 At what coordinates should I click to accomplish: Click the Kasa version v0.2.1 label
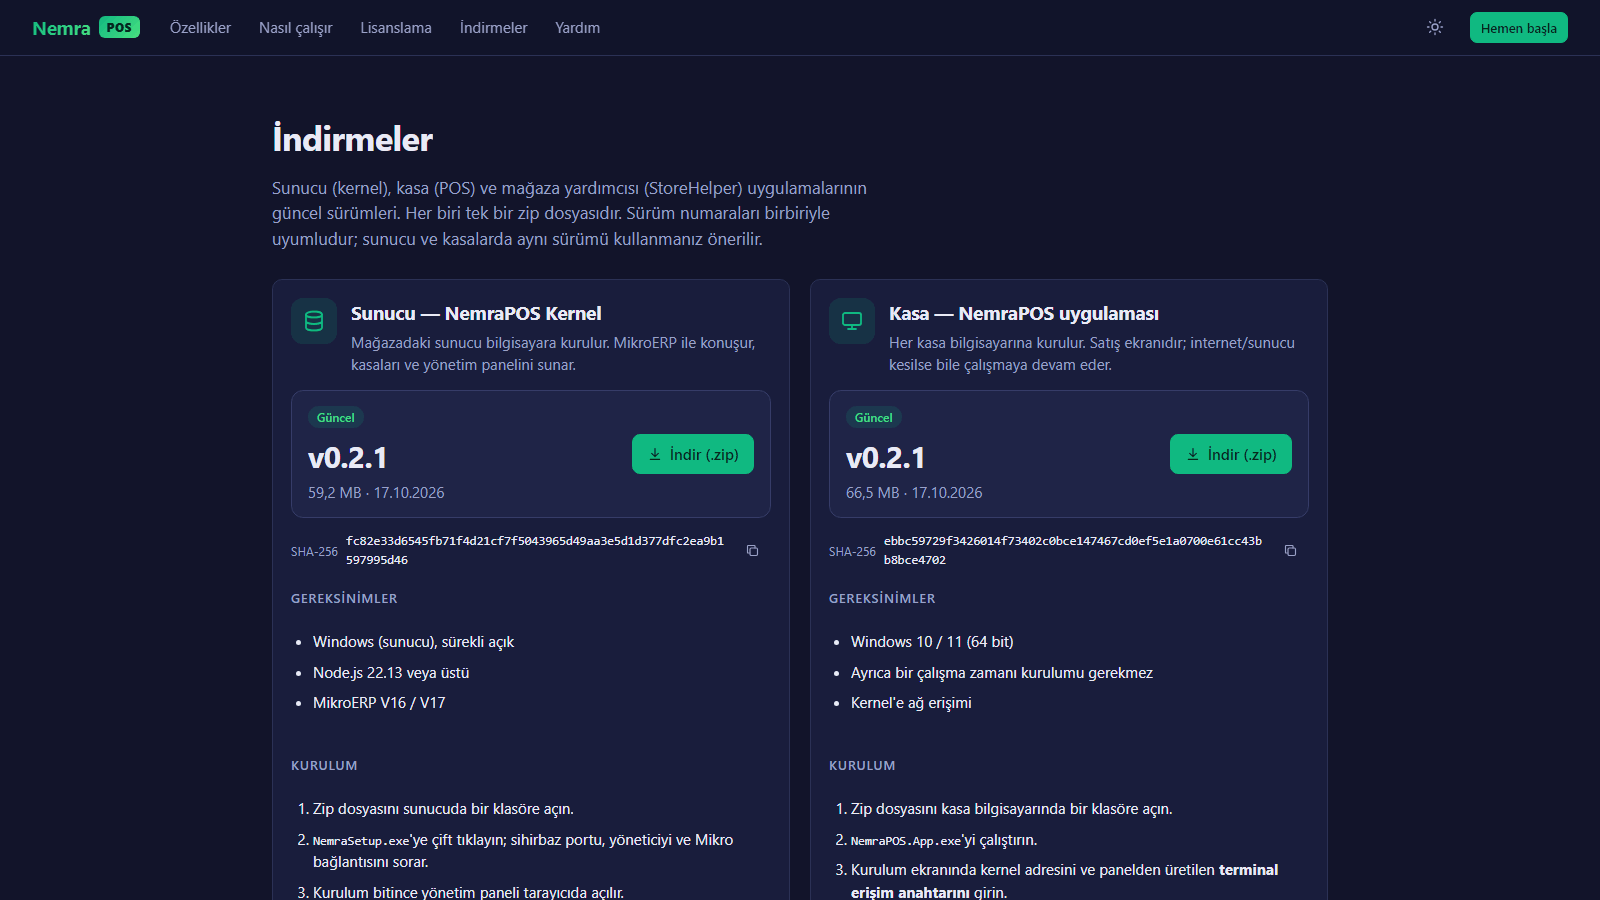point(885,458)
